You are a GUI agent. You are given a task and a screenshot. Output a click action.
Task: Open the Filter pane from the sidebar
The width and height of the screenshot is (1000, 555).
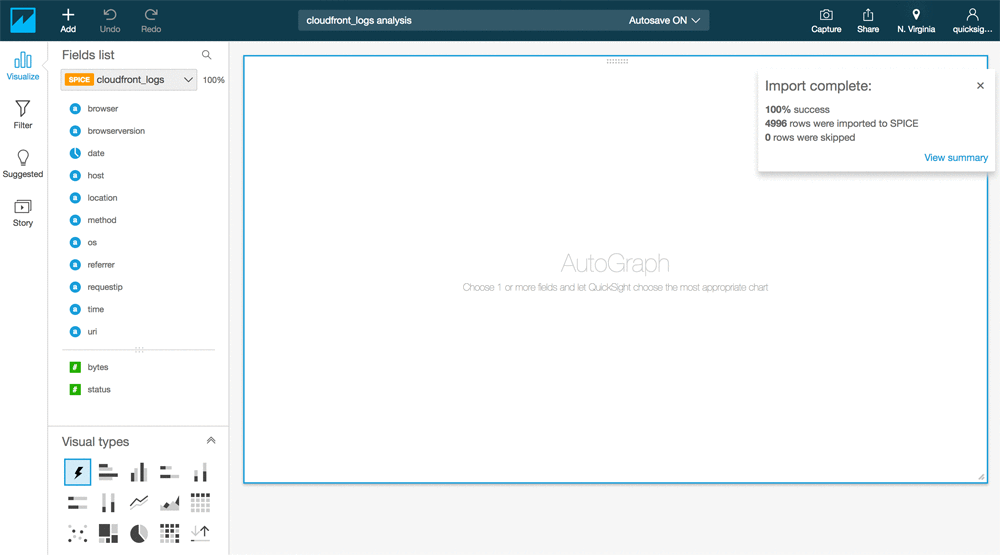click(x=23, y=115)
